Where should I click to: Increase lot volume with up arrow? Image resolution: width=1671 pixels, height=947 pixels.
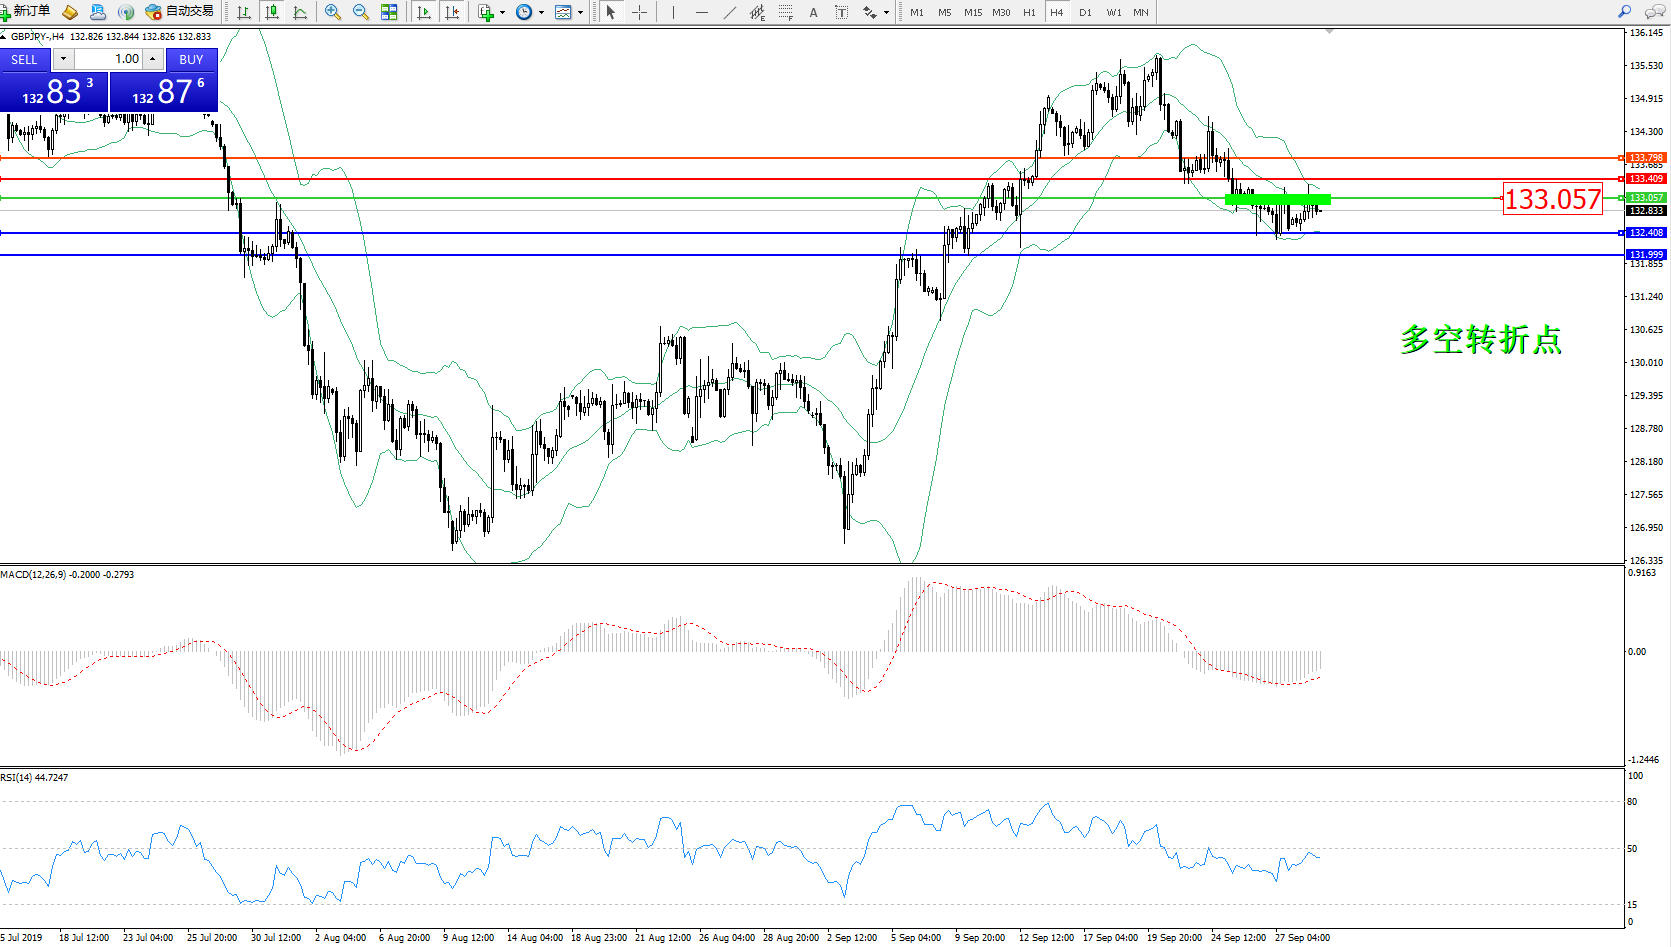pyautogui.click(x=152, y=59)
